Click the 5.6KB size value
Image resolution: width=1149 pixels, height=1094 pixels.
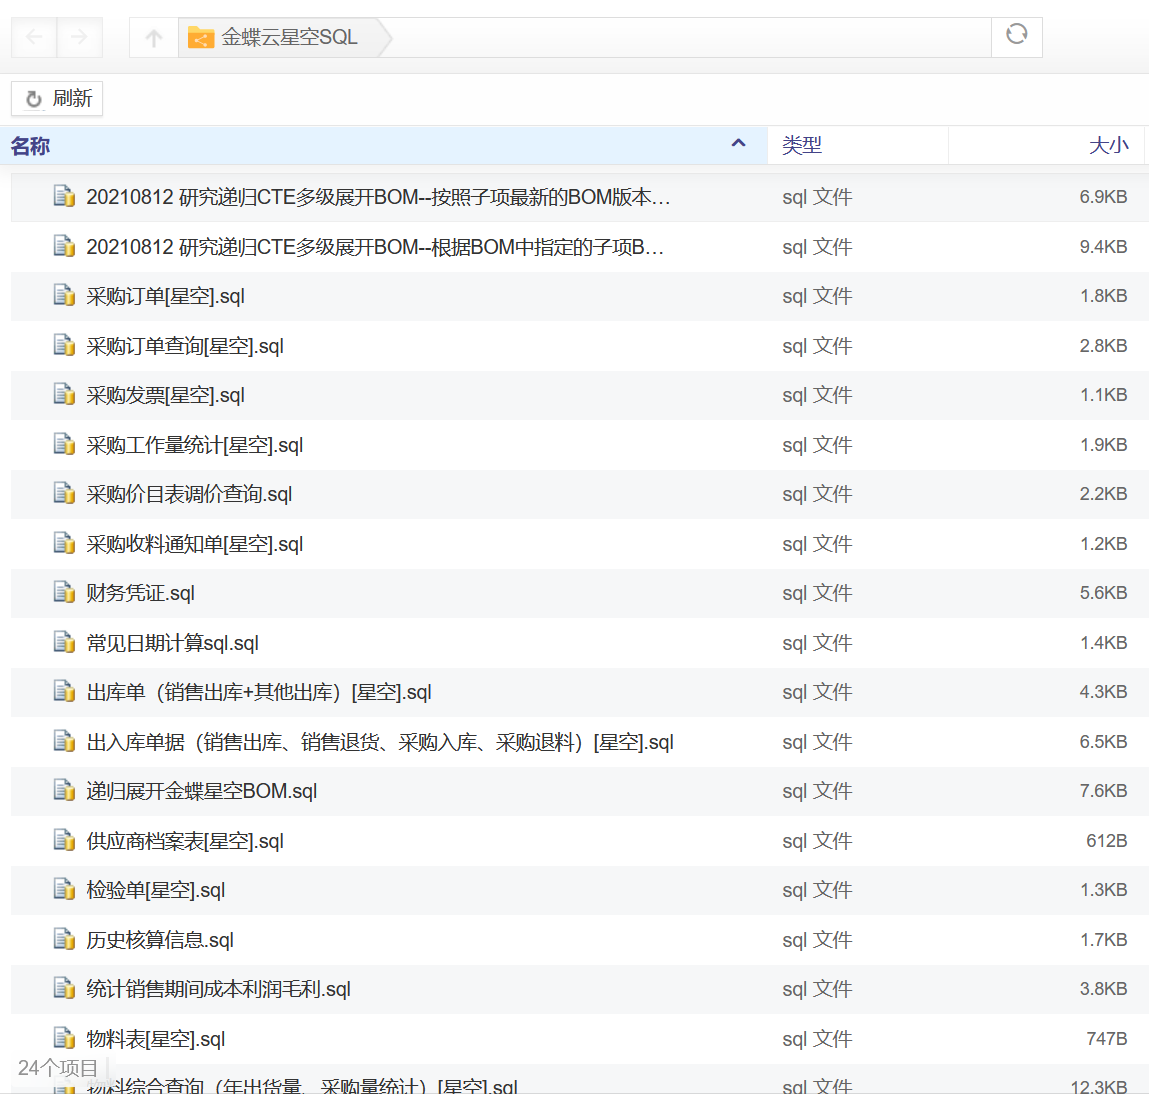tap(1103, 592)
